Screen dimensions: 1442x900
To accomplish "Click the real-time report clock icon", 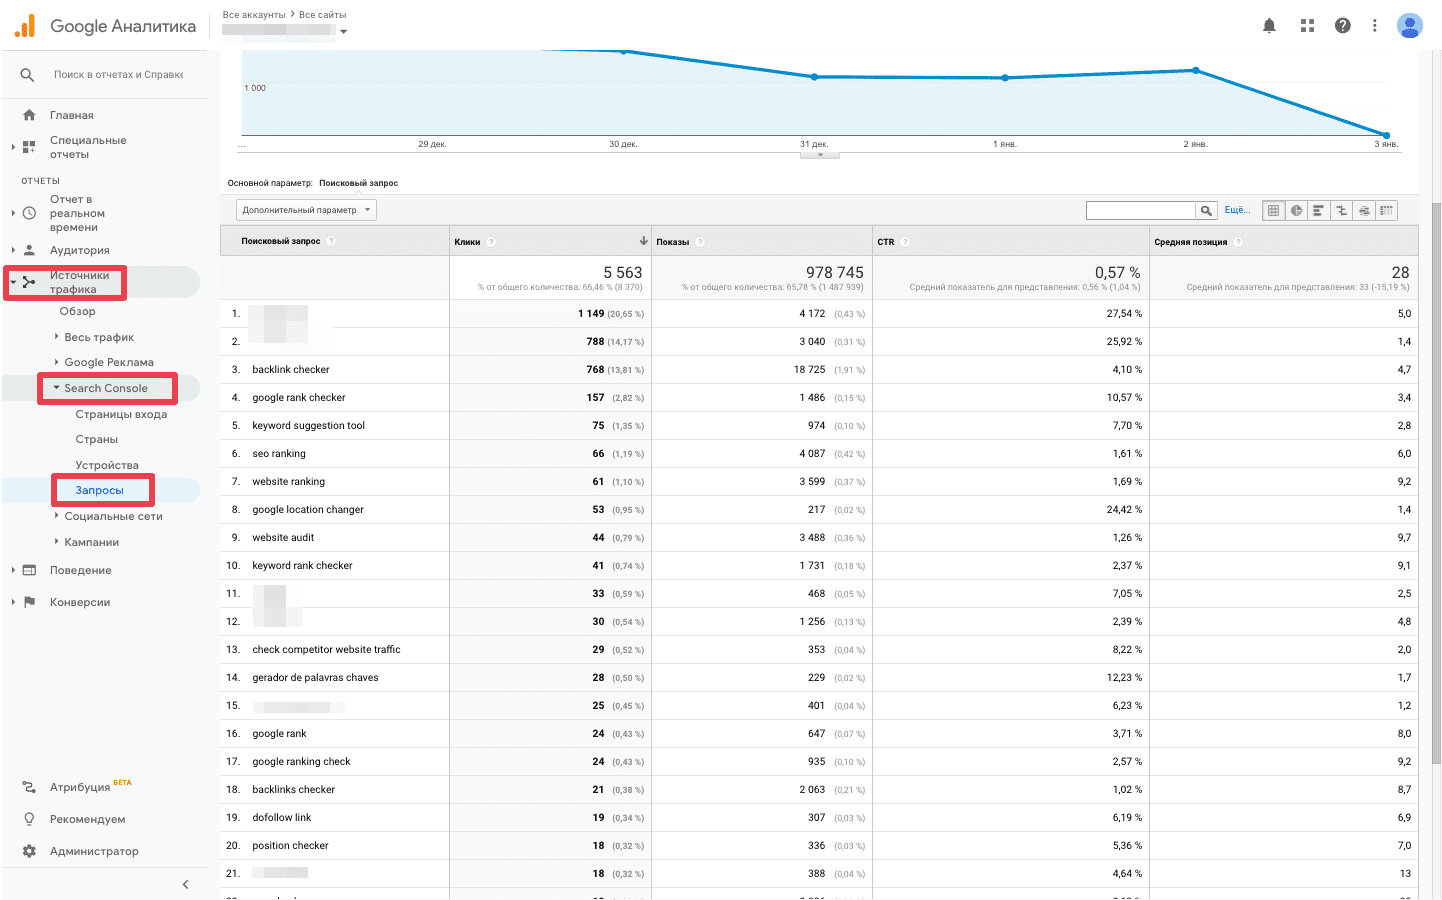I will click(x=29, y=213).
